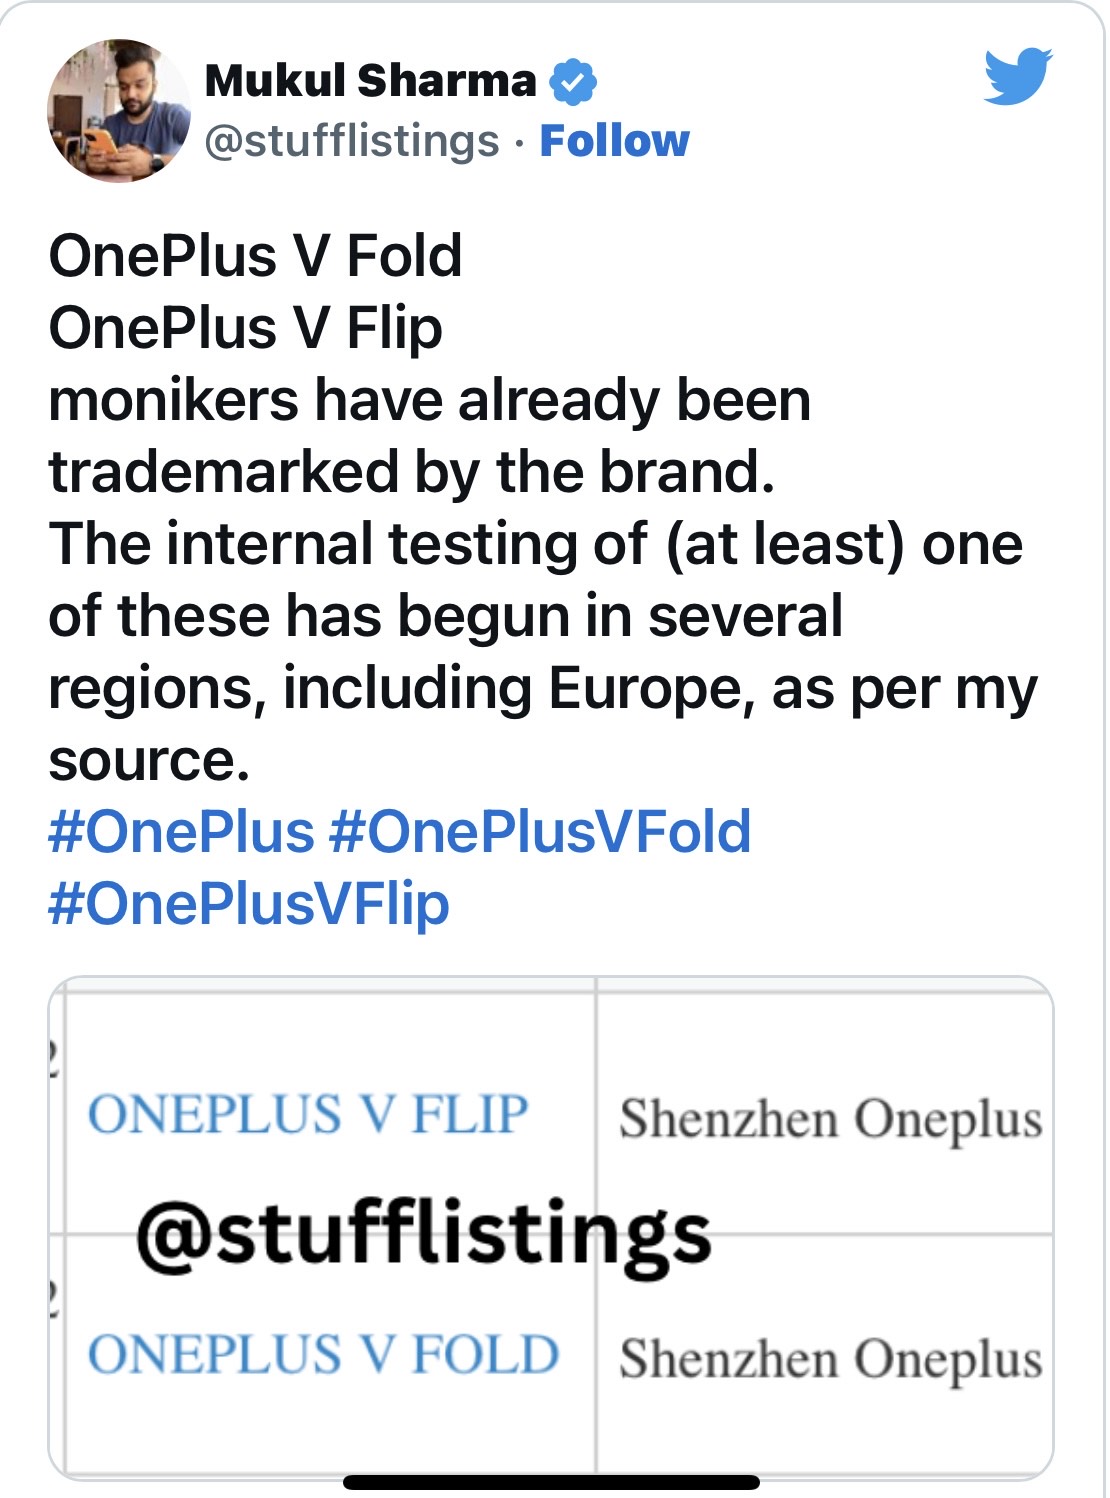This screenshot has height=1498, width=1110.
Task: Click the gray @stufflistings handle in the header
Action: pyautogui.click(x=352, y=141)
